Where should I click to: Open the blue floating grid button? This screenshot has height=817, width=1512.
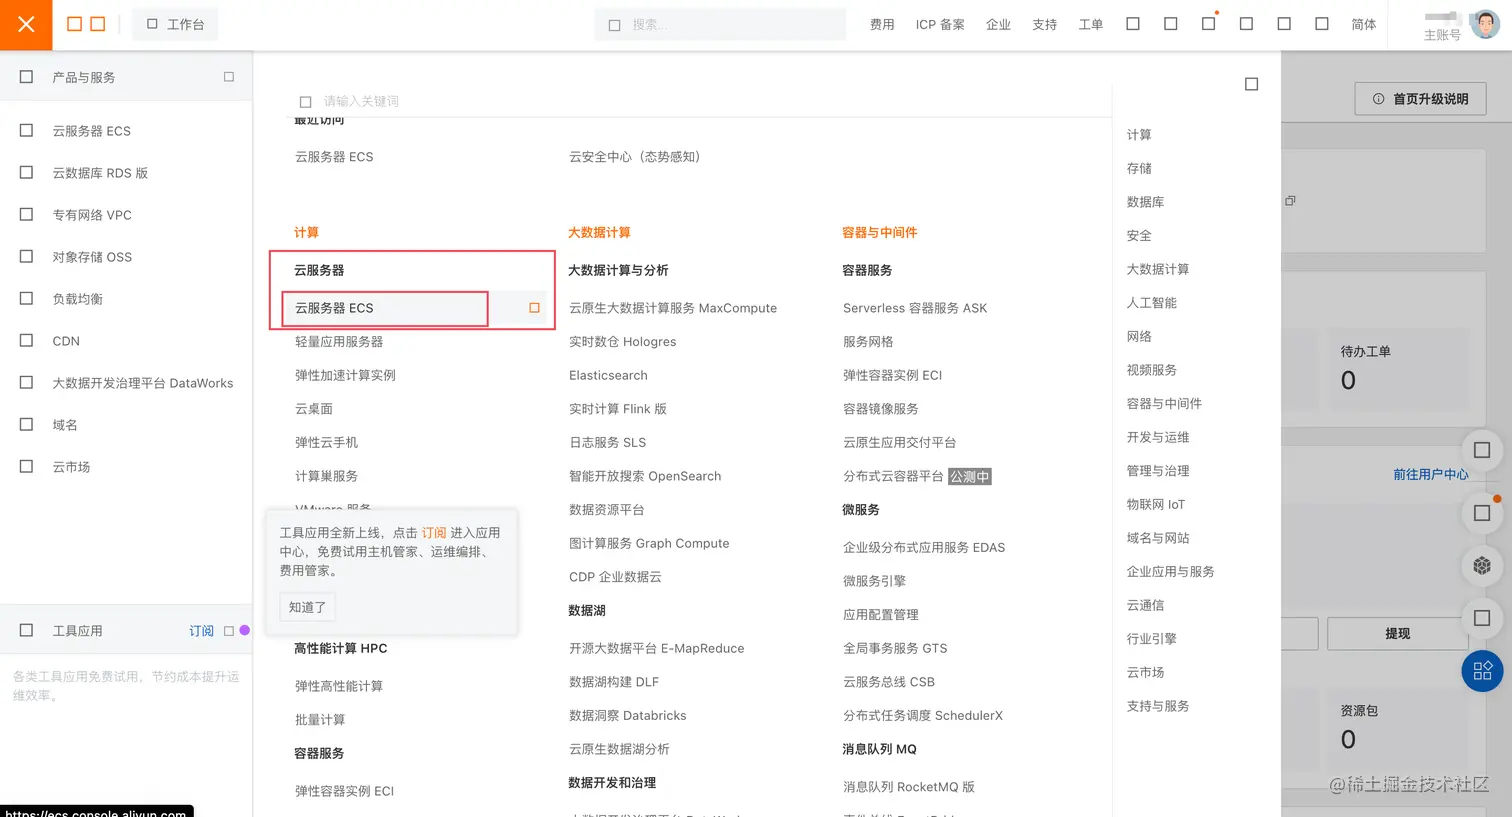(1482, 670)
